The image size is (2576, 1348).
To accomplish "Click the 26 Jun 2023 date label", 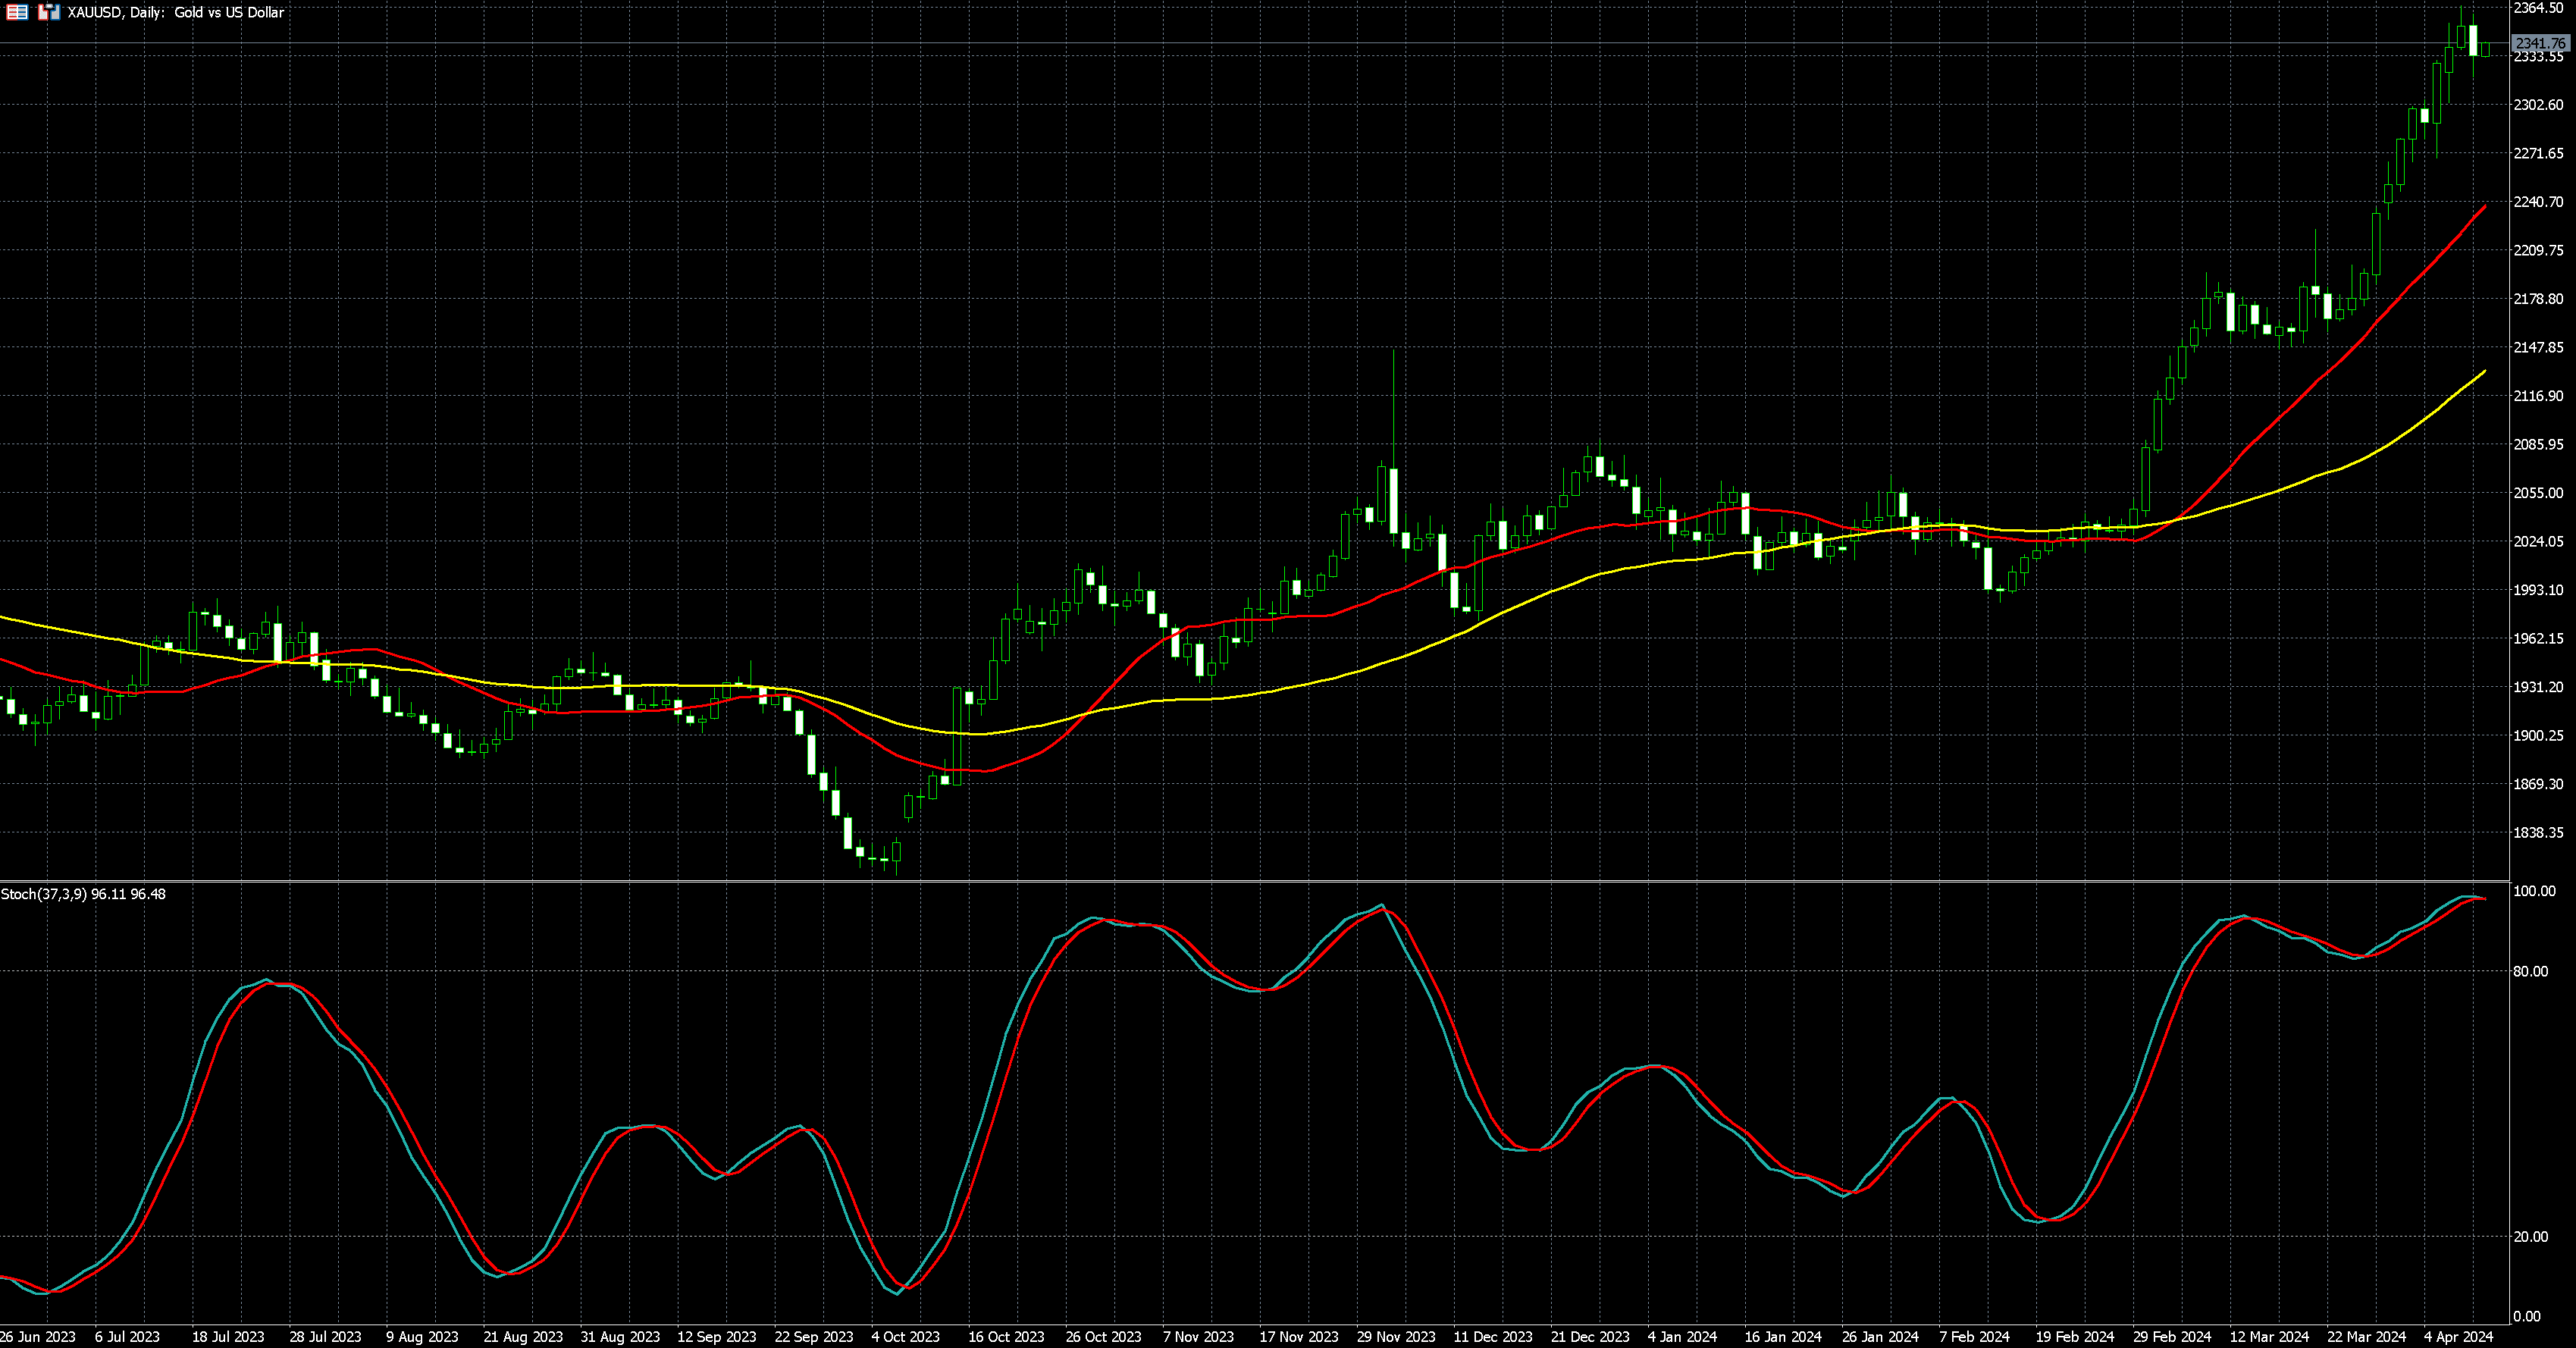I will (x=38, y=1336).
